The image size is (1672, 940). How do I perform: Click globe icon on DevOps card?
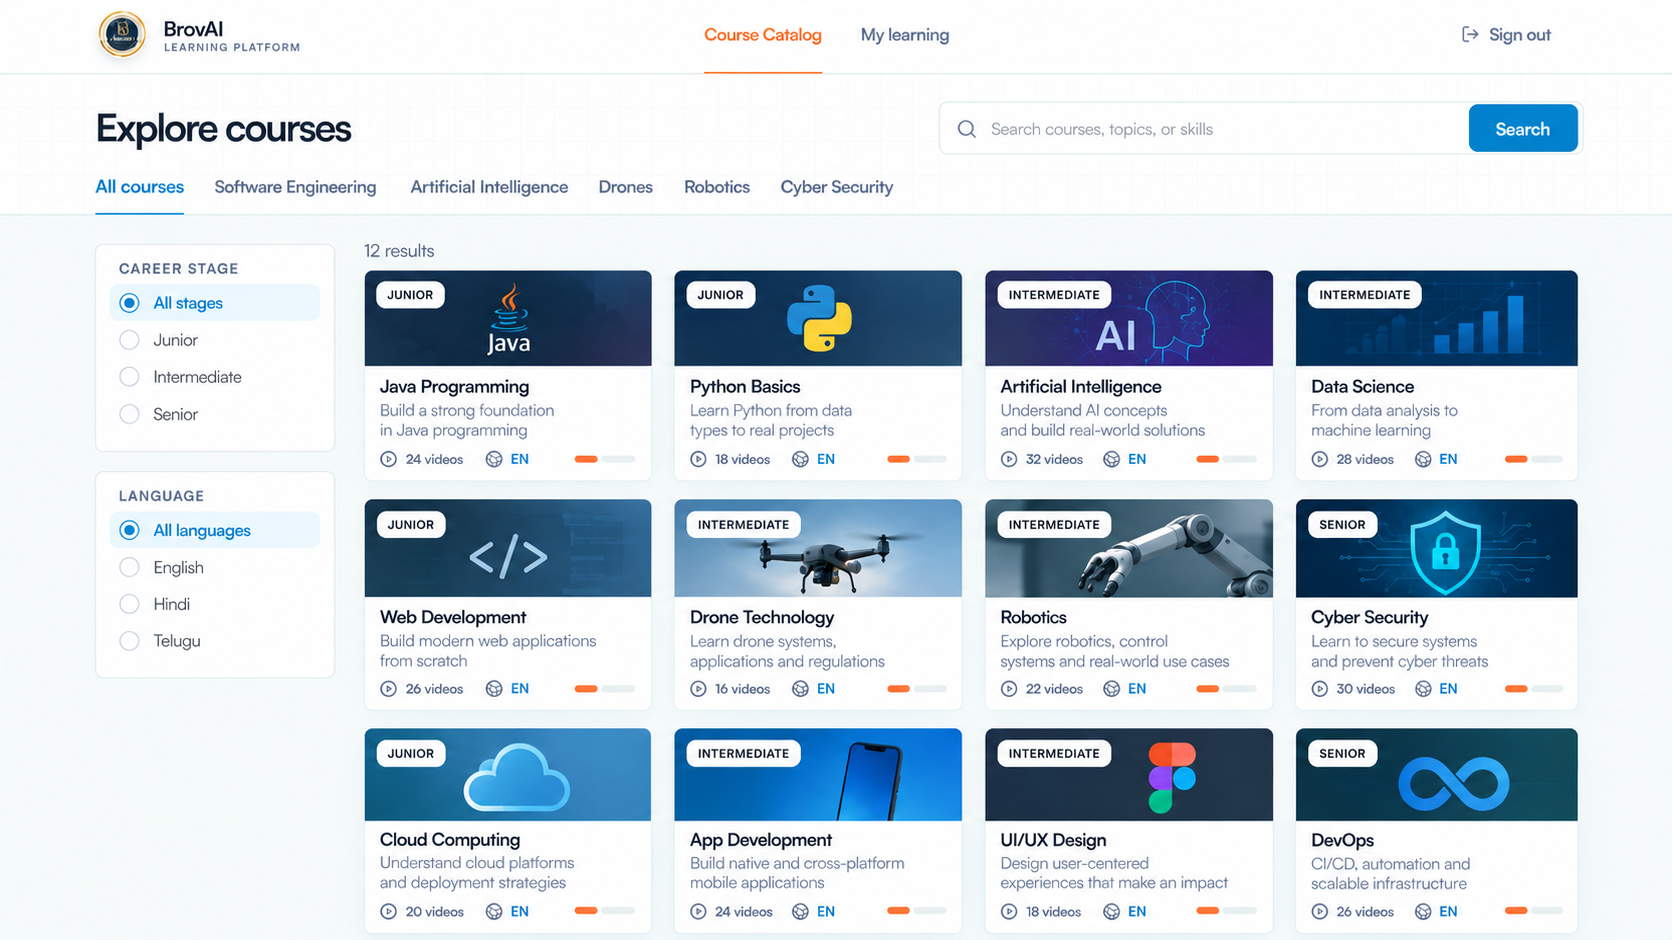pos(1423,911)
